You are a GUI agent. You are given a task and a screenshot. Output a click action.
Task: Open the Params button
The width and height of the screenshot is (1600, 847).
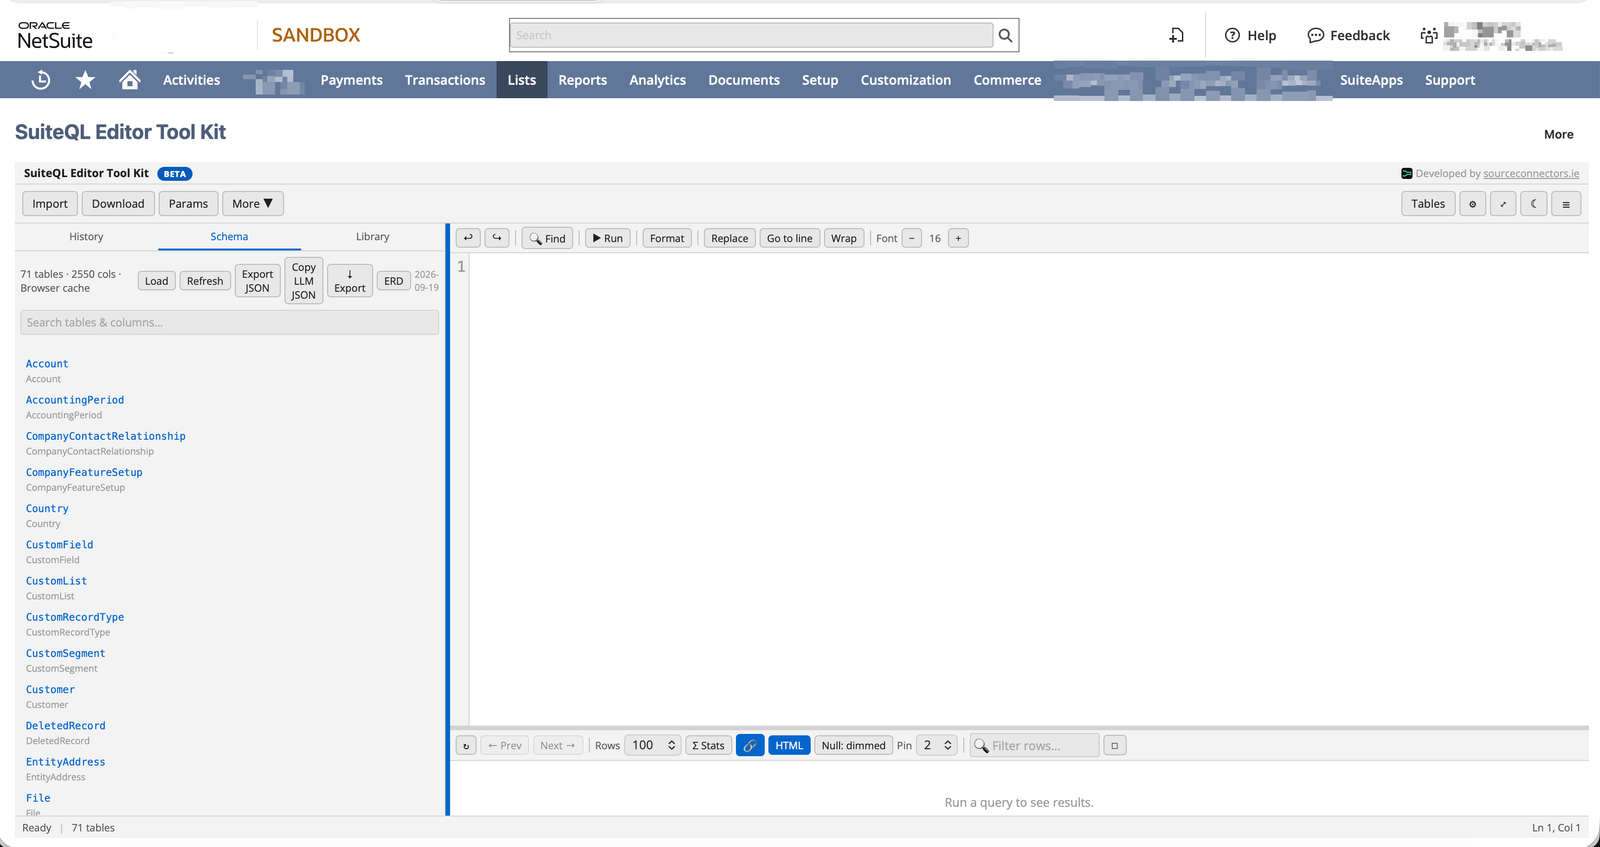point(188,204)
